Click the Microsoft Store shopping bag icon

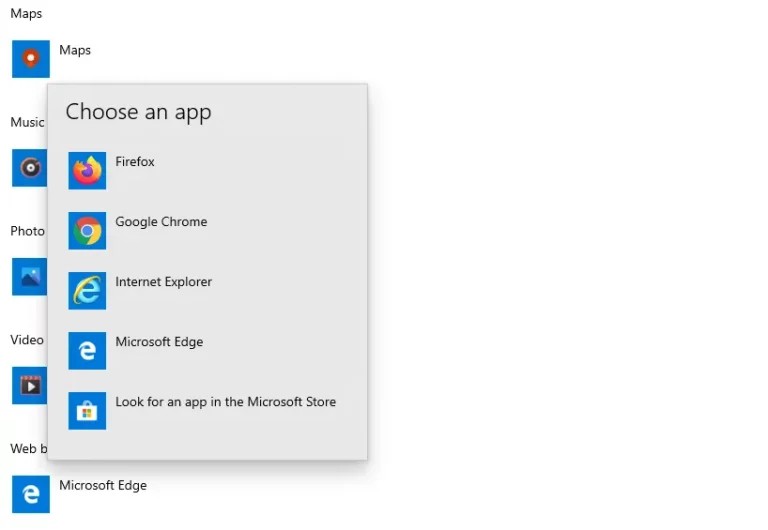click(x=87, y=411)
